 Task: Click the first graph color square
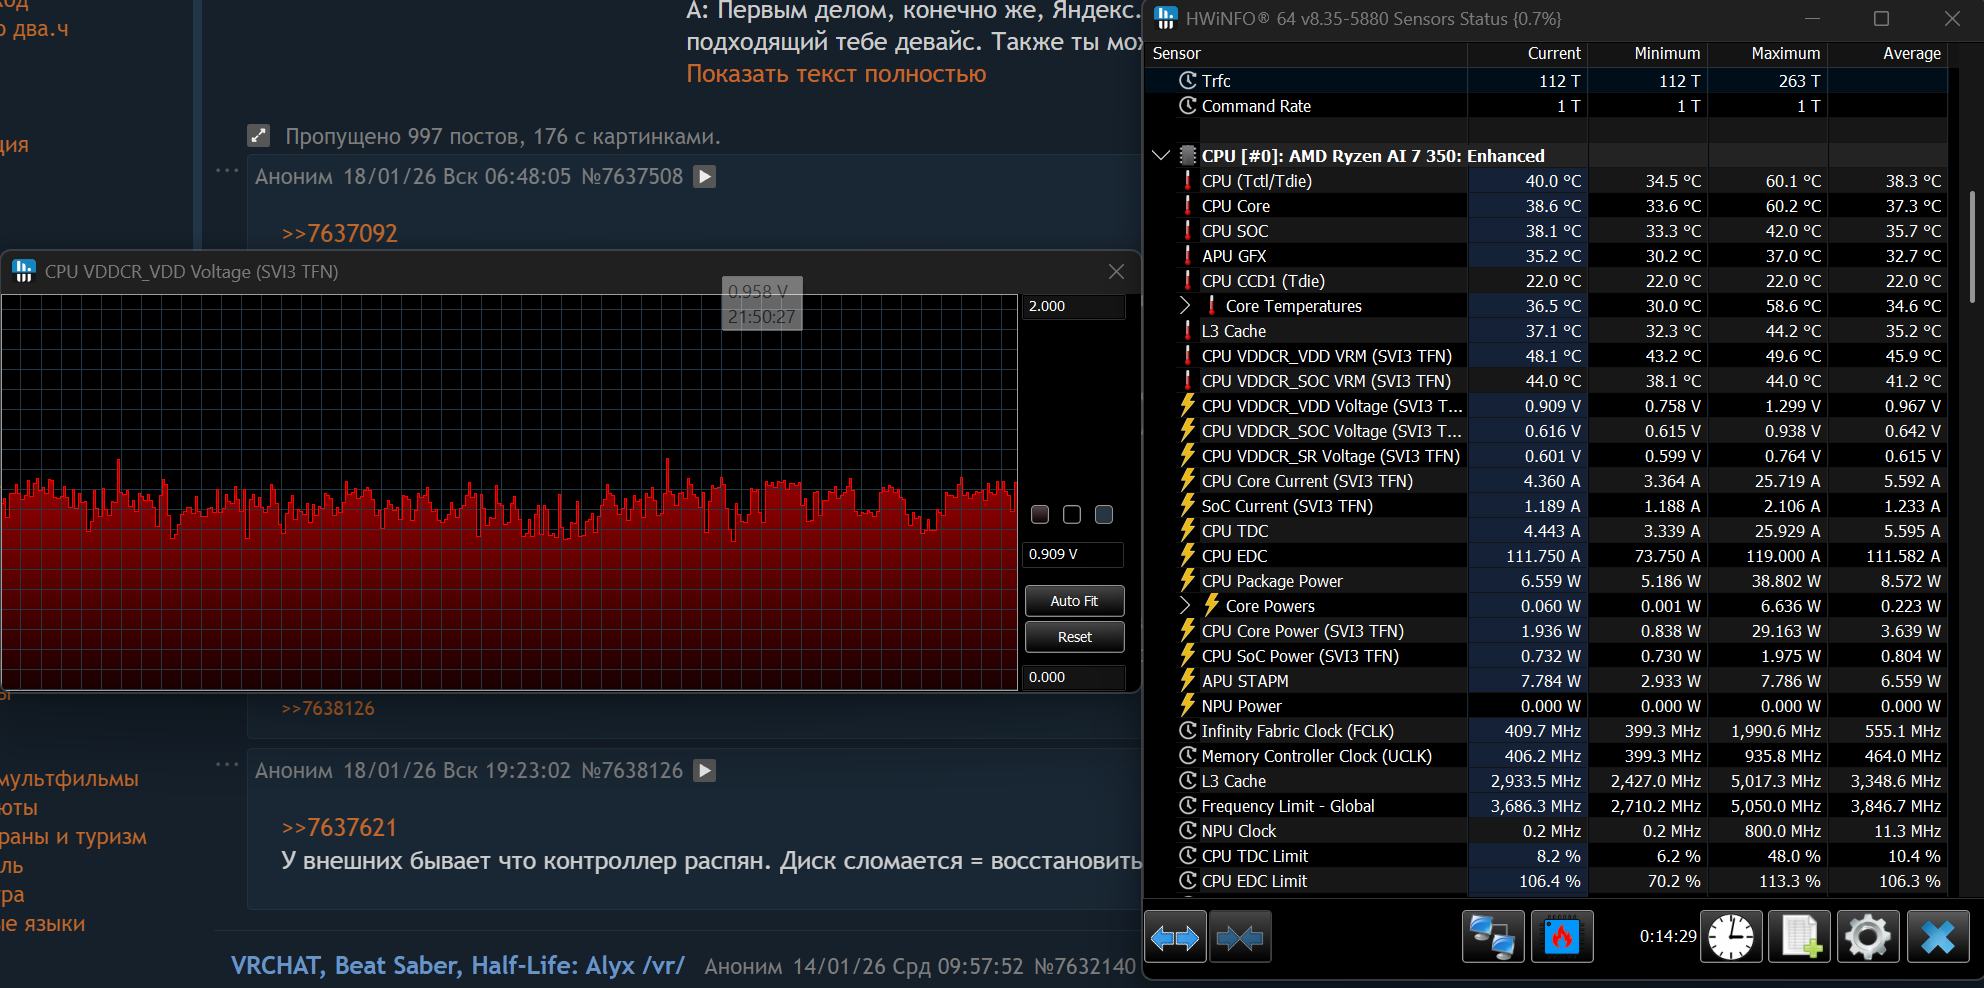pos(1040,514)
